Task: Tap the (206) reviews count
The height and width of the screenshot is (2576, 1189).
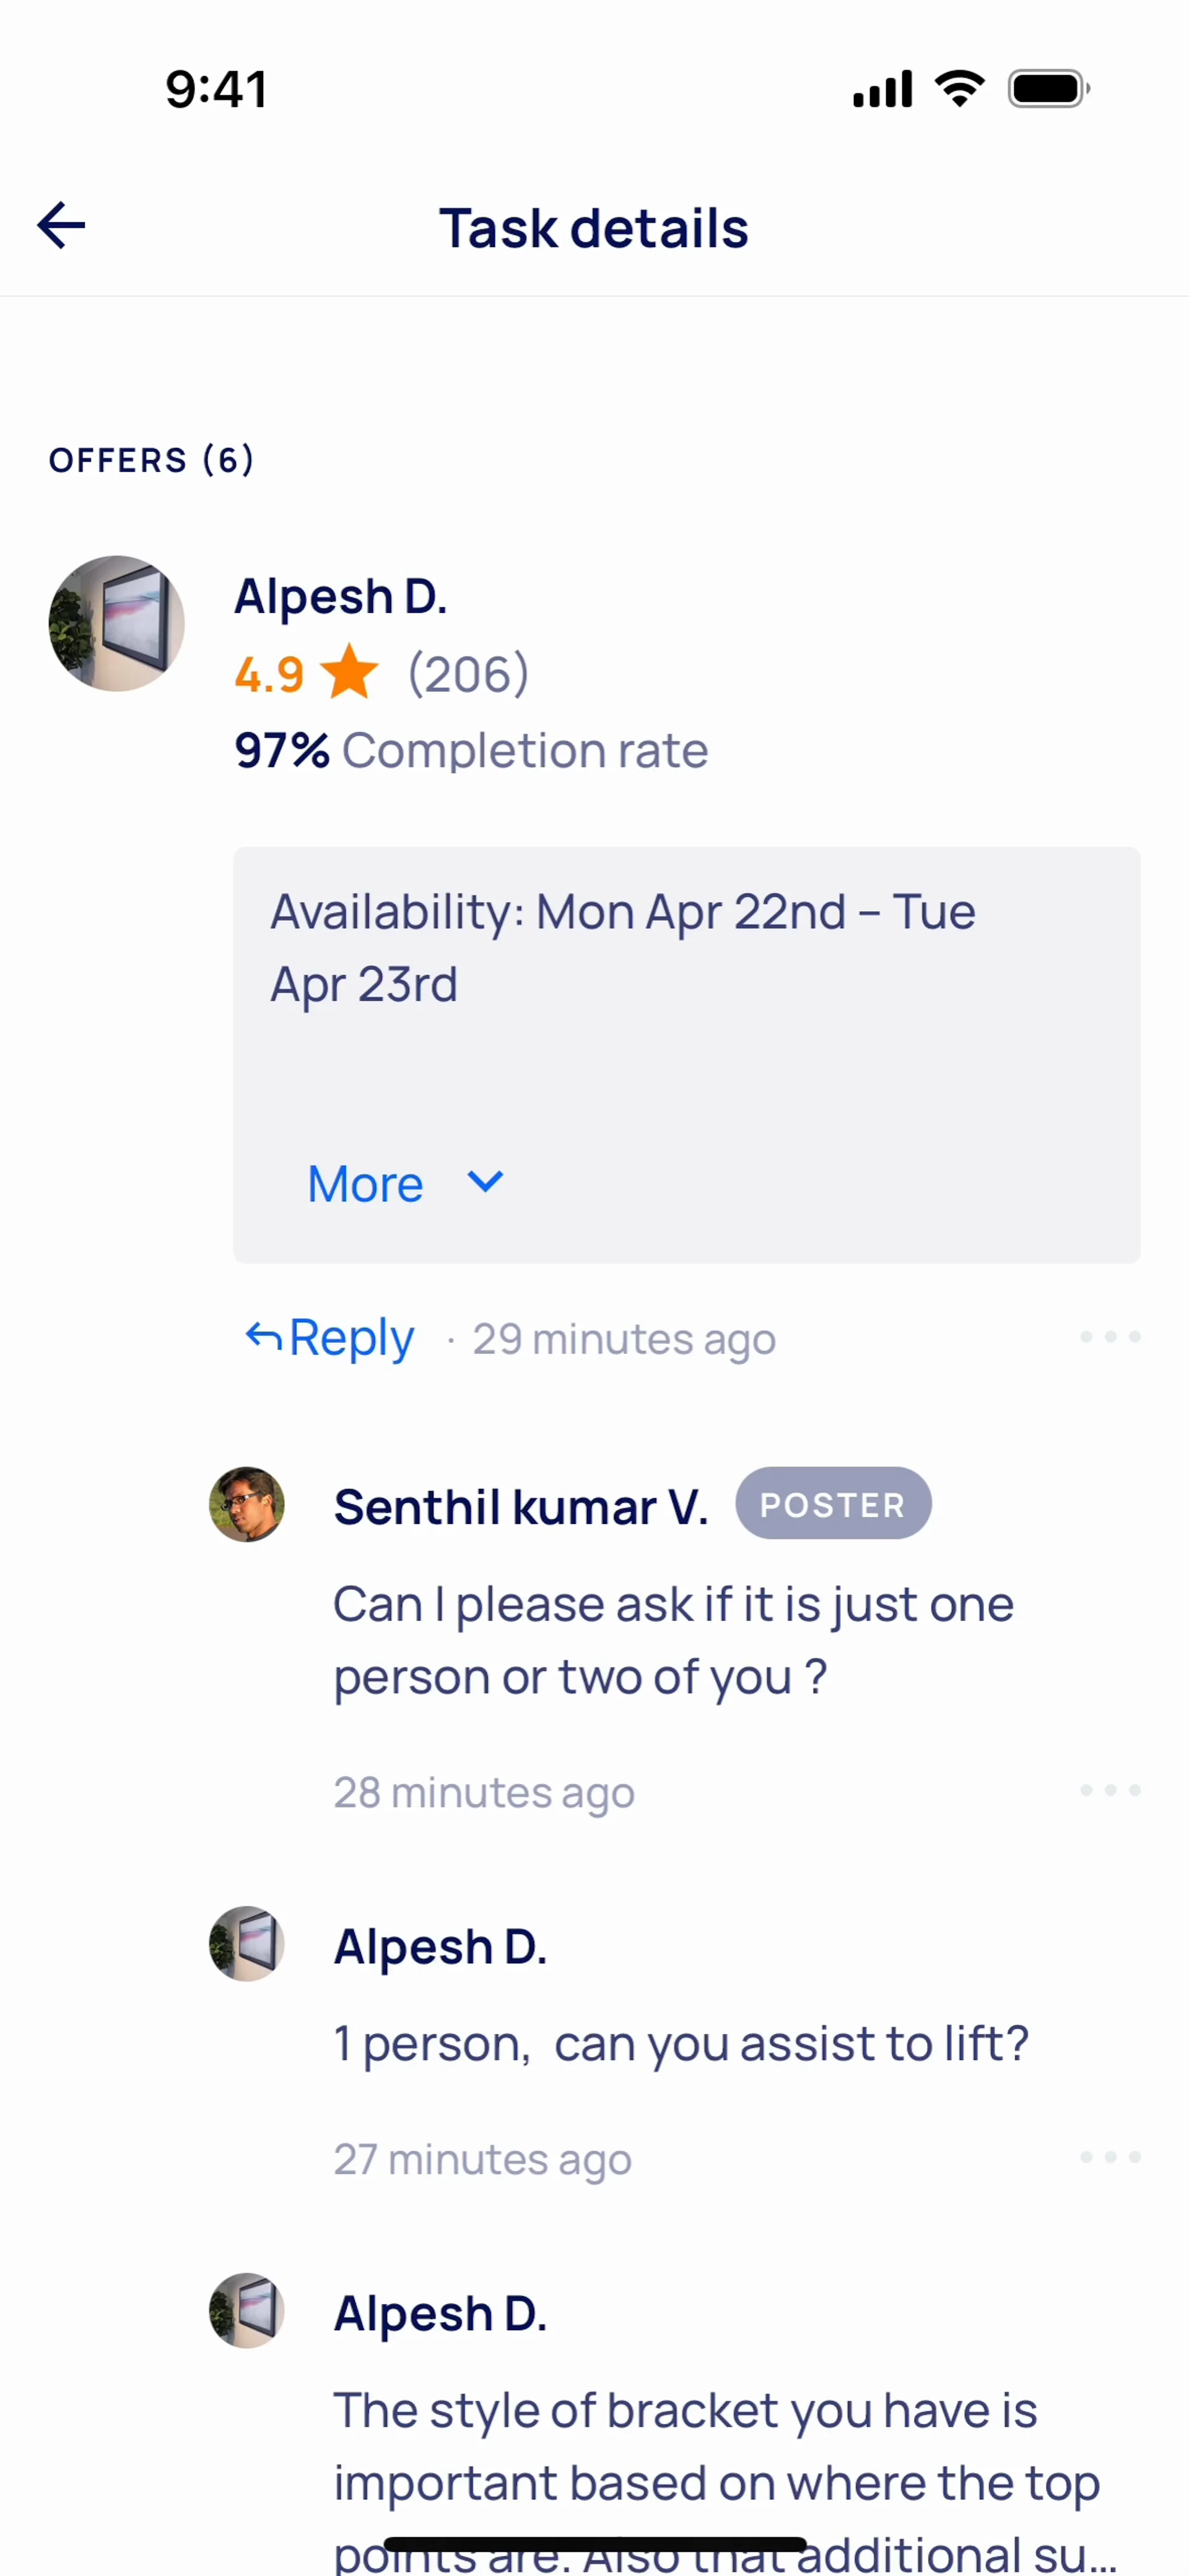Action: [468, 674]
